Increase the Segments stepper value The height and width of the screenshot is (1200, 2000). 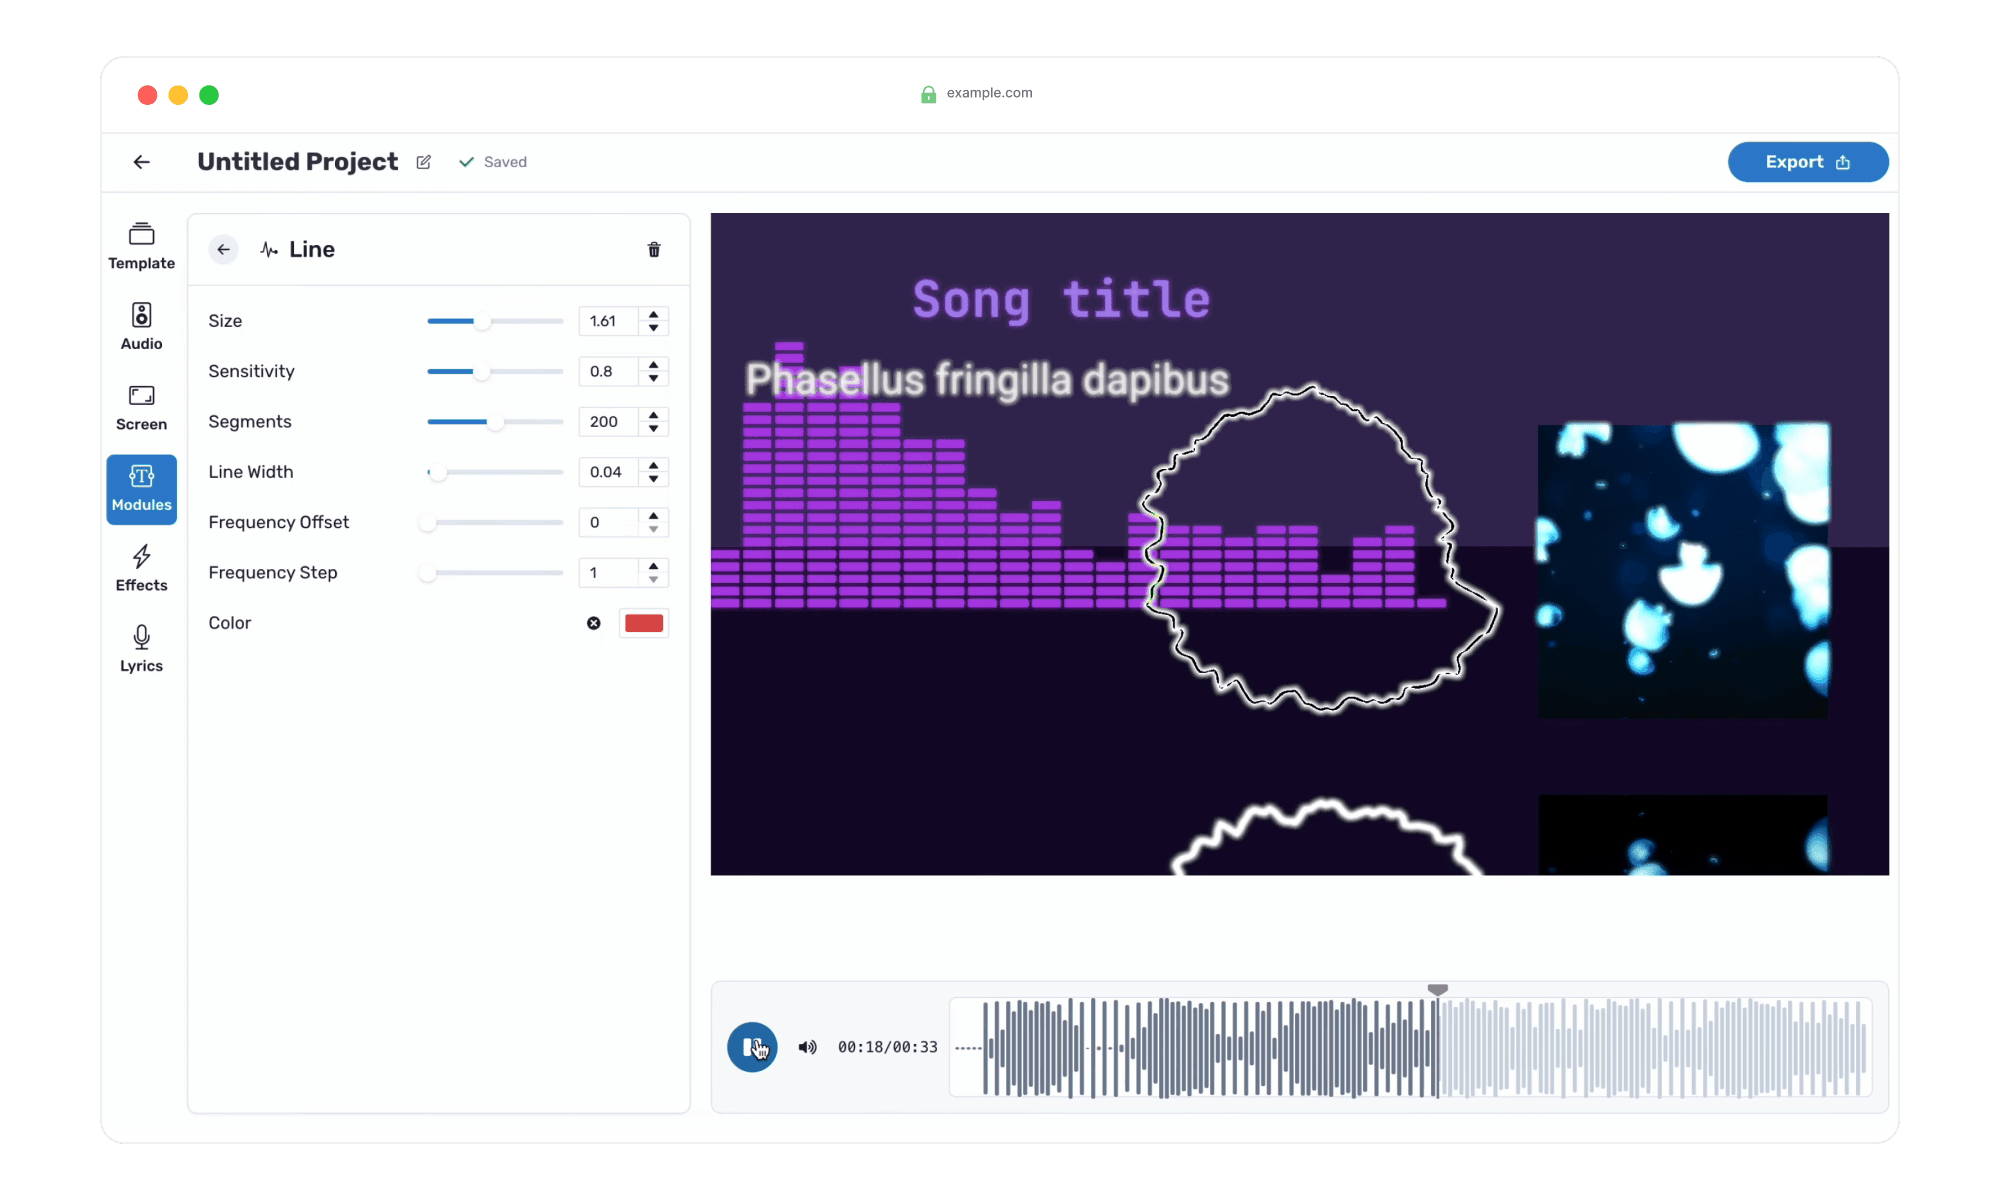[654, 414]
